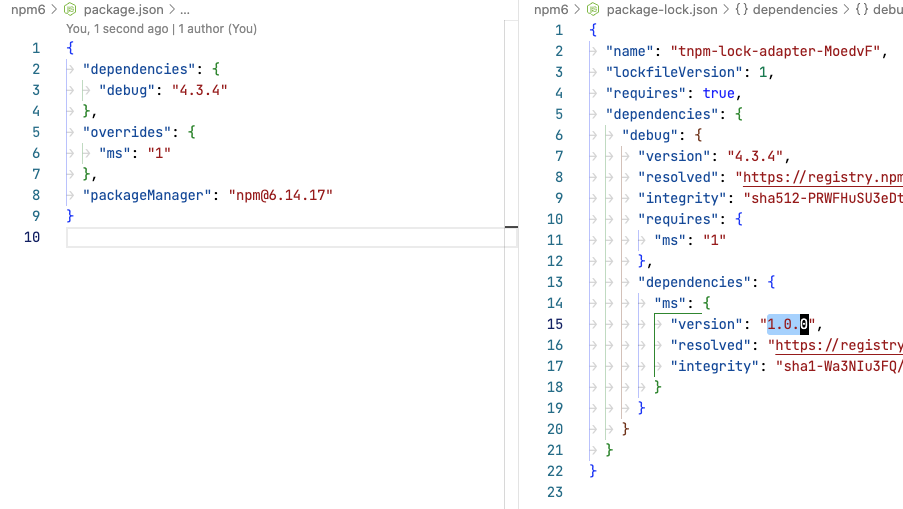Viewport: 903px width, 509px height.
Task: Select package.json breadcrumb item
Action: [x=122, y=10]
